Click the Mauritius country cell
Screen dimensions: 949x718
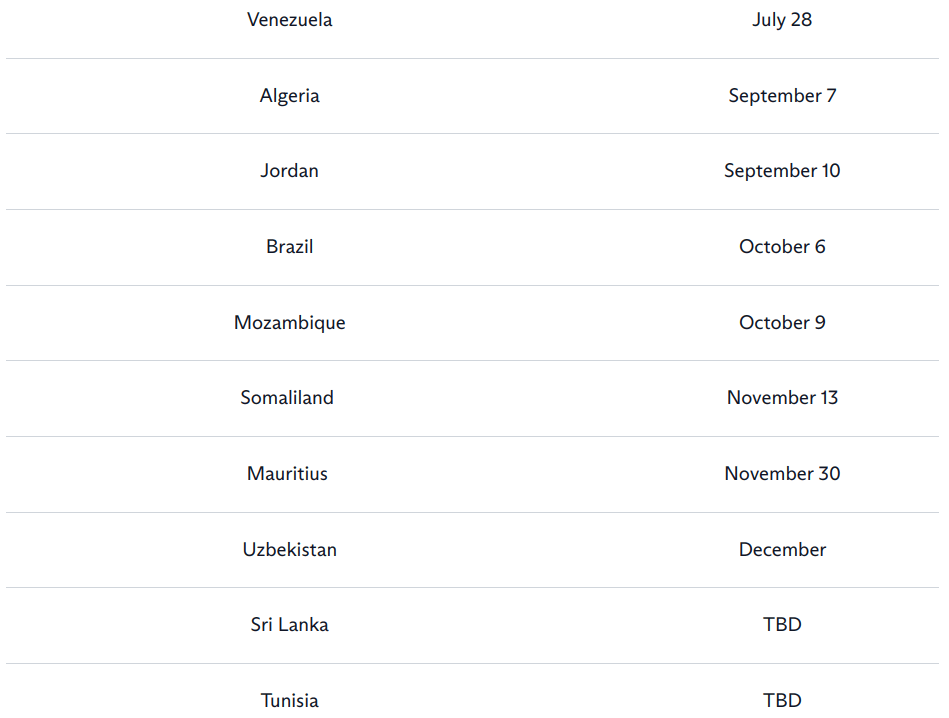287,474
